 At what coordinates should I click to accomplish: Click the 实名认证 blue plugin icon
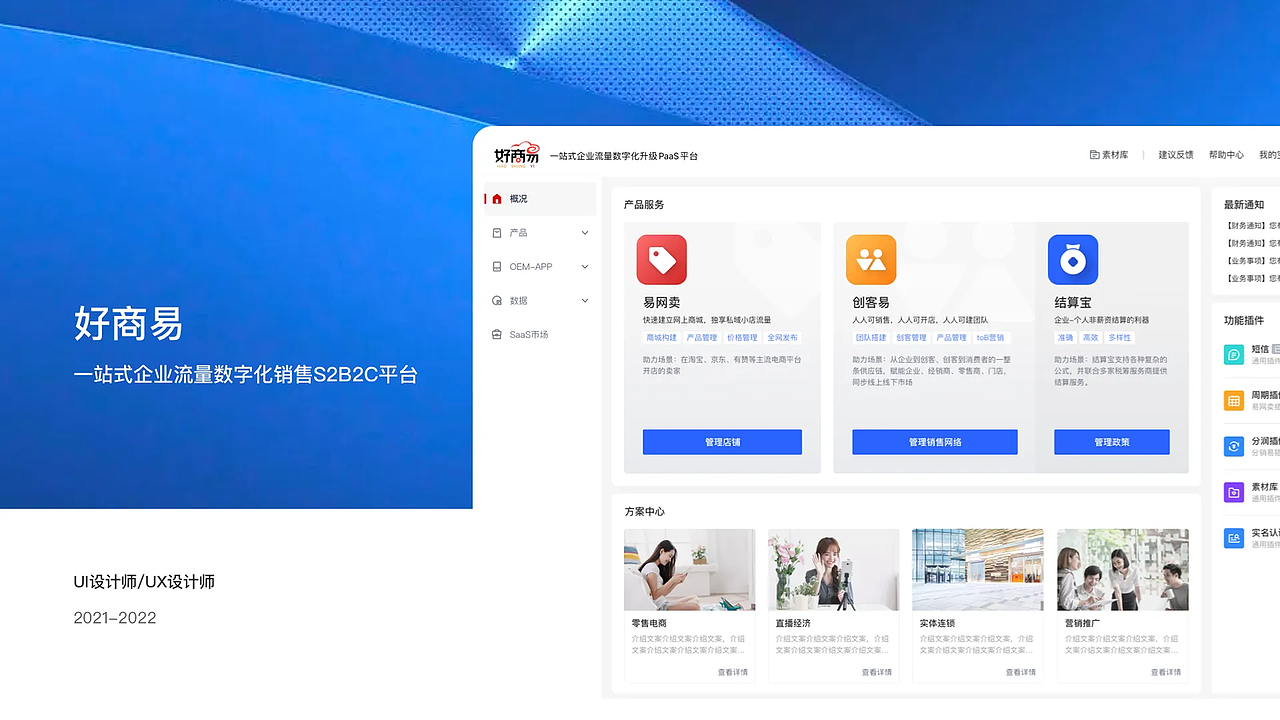coord(1232,538)
